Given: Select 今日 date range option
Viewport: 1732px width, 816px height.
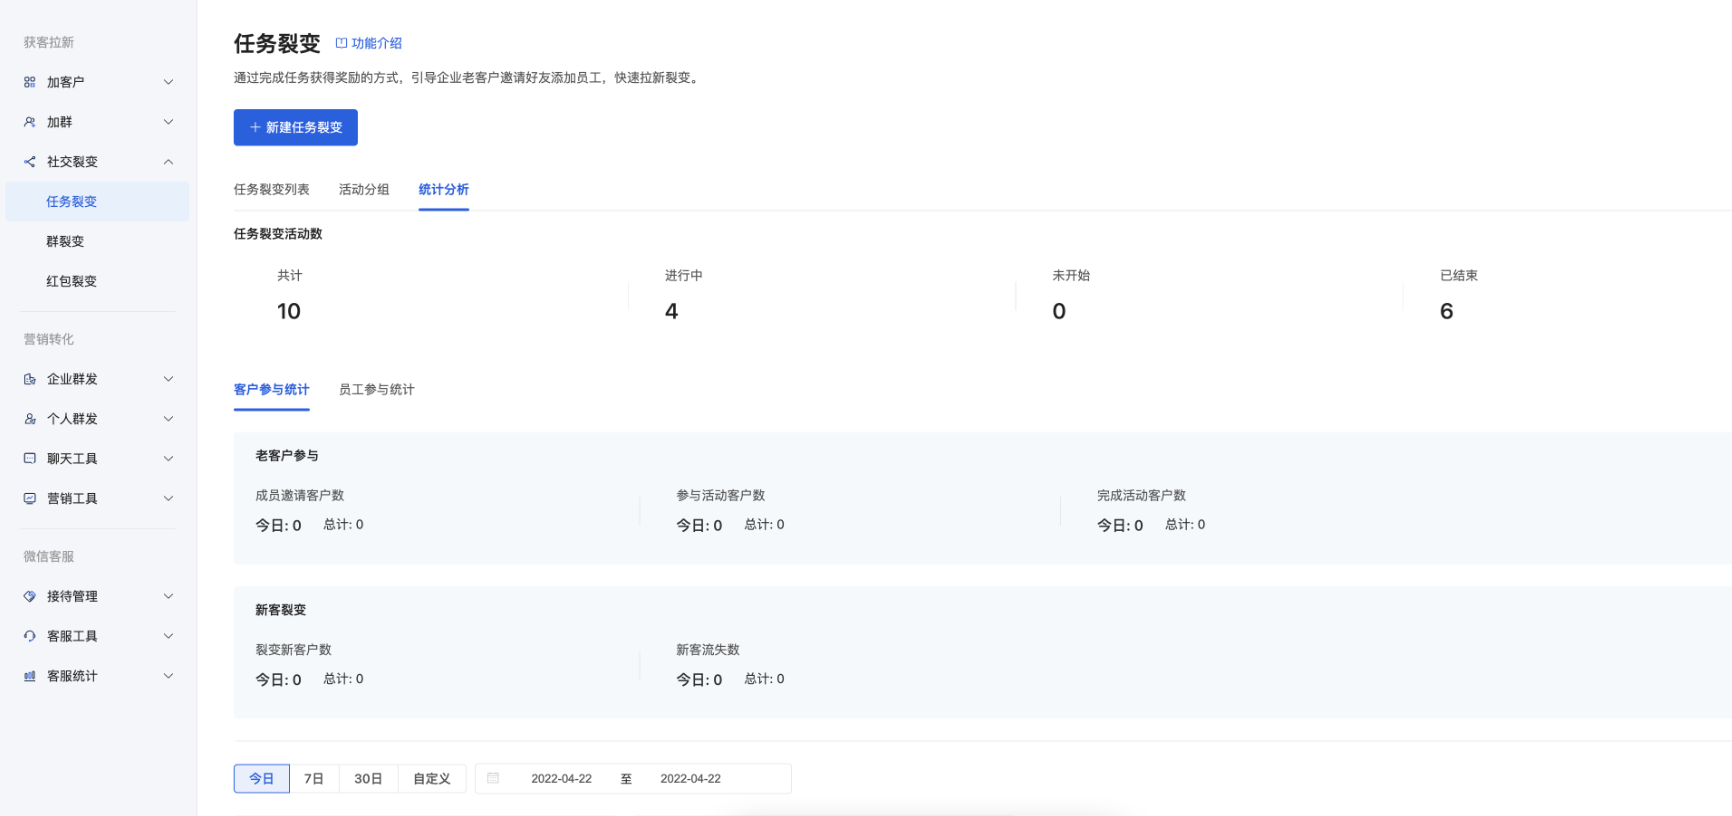Looking at the screenshot, I should pyautogui.click(x=262, y=778).
